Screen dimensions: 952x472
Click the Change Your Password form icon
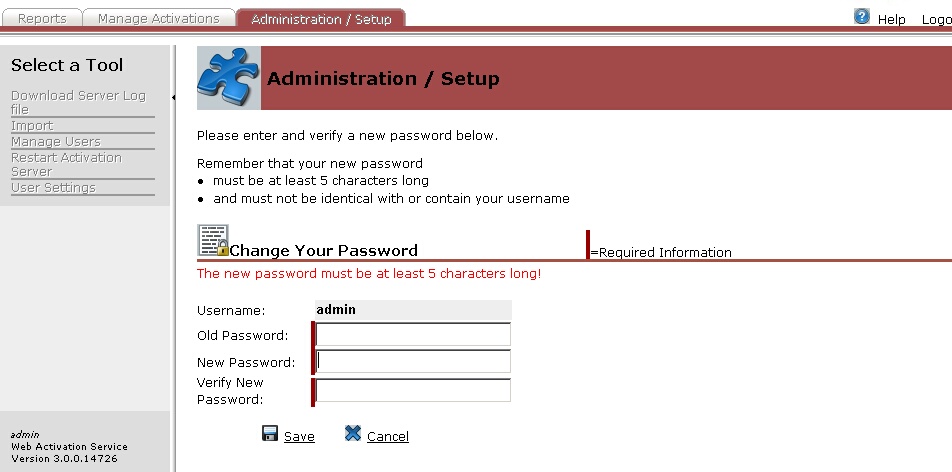213,240
